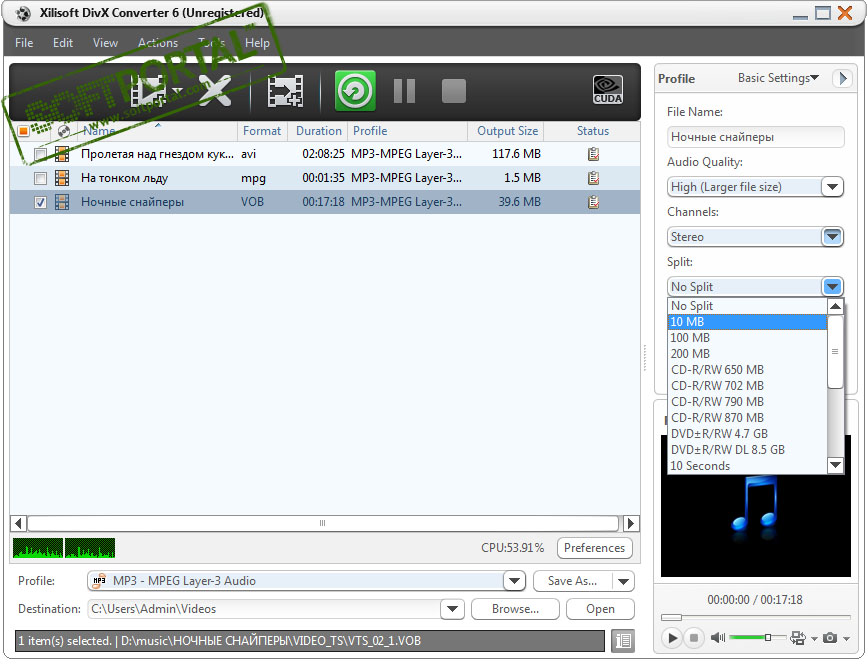Click film icon of На тонком льду row
Image resolution: width=868 pixels, height=664 pixels.
click(x=62, y=178)
